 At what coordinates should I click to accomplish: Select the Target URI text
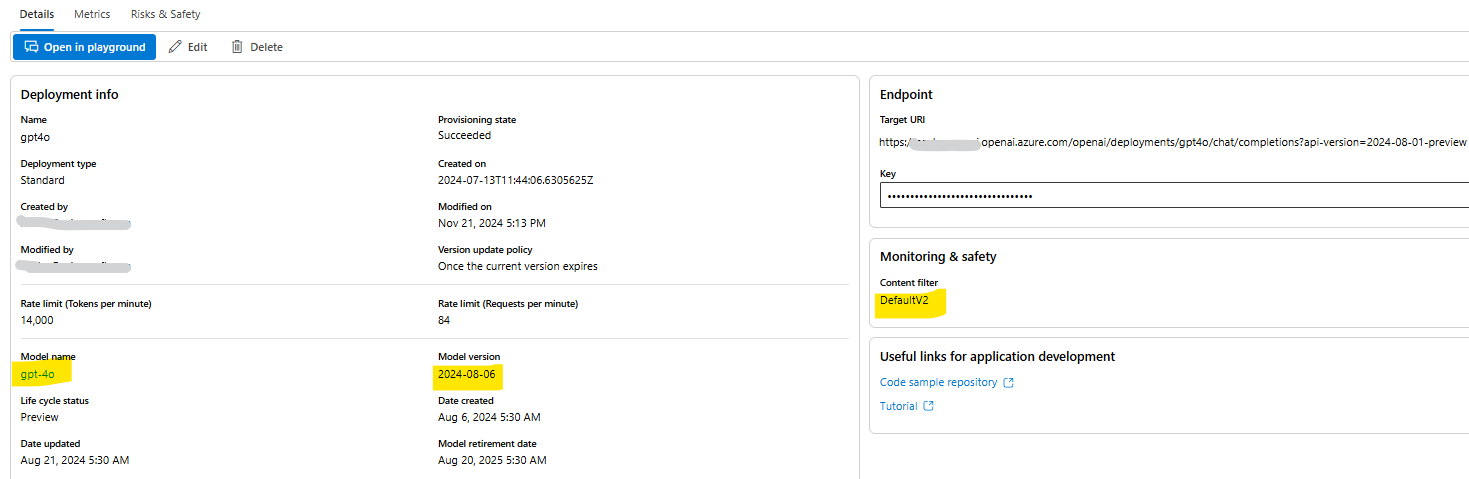point(1172,142)
